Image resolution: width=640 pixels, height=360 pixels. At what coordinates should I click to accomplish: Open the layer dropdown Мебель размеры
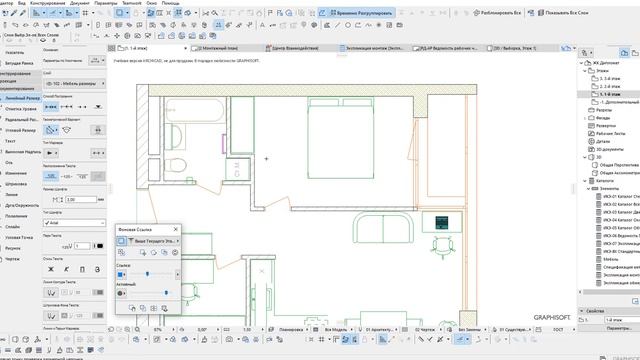tap(74, 84)
